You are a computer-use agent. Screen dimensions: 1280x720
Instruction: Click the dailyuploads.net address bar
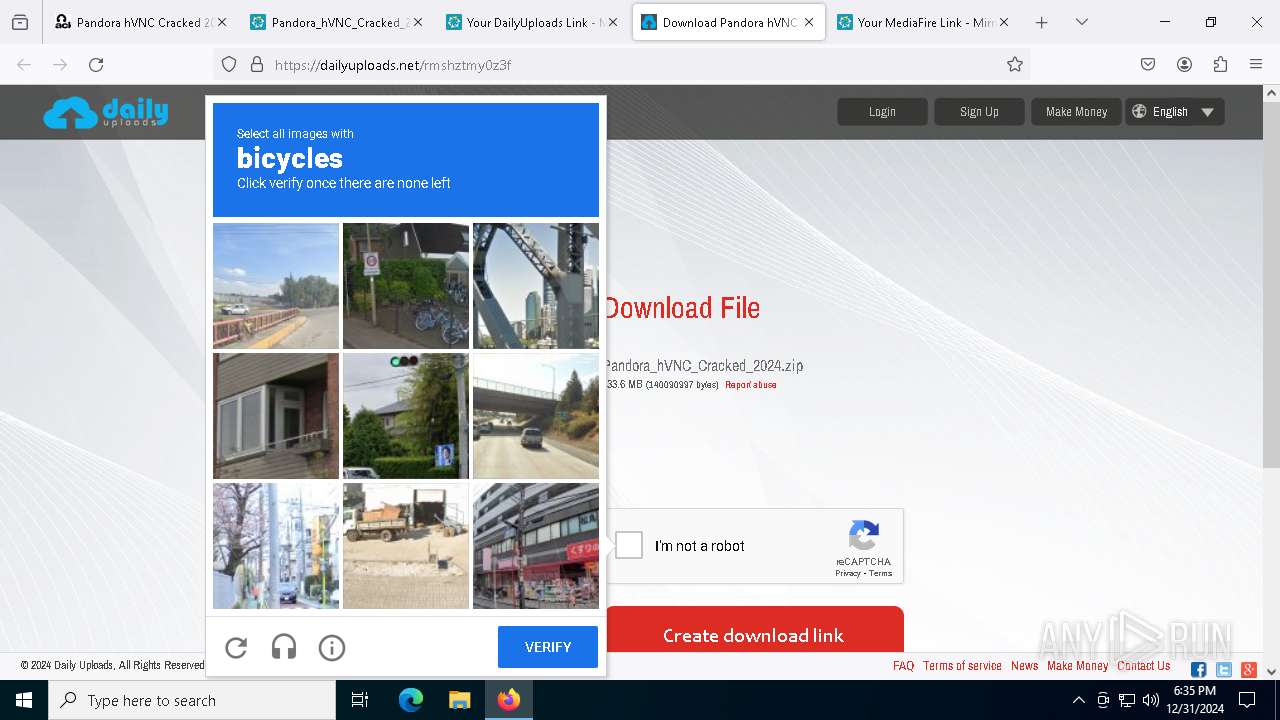[620, 64]
